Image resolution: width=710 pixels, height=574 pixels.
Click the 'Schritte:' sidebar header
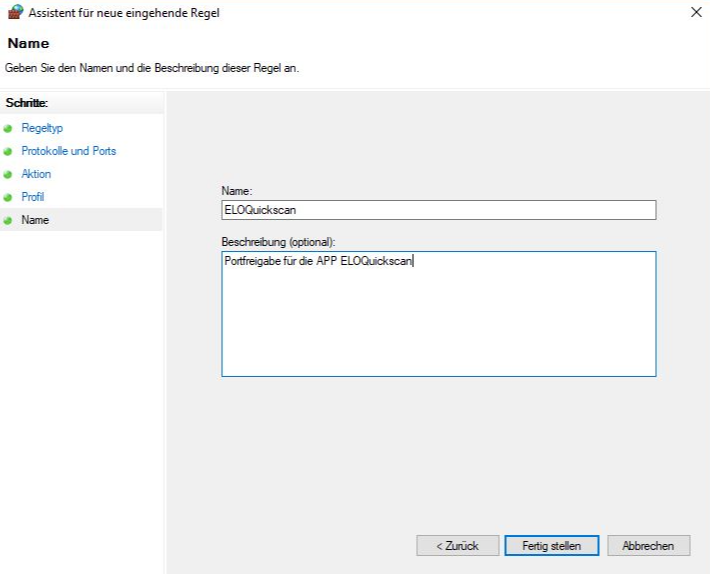tap(27, 103)
